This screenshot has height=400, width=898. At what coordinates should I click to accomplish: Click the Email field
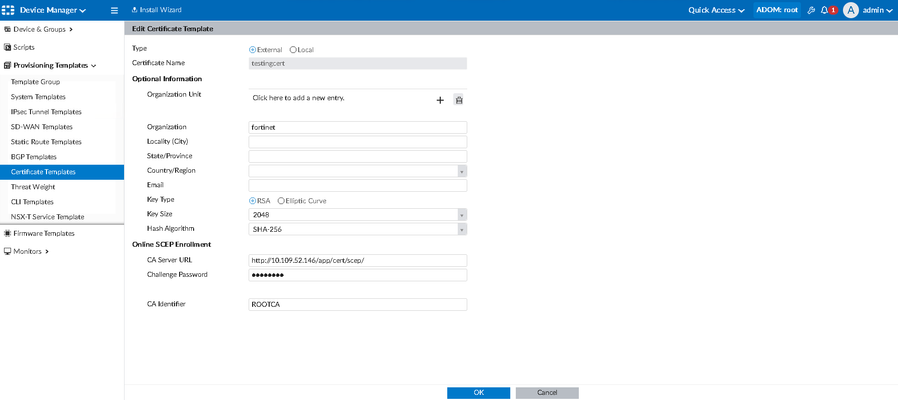(x=358, y=186)
